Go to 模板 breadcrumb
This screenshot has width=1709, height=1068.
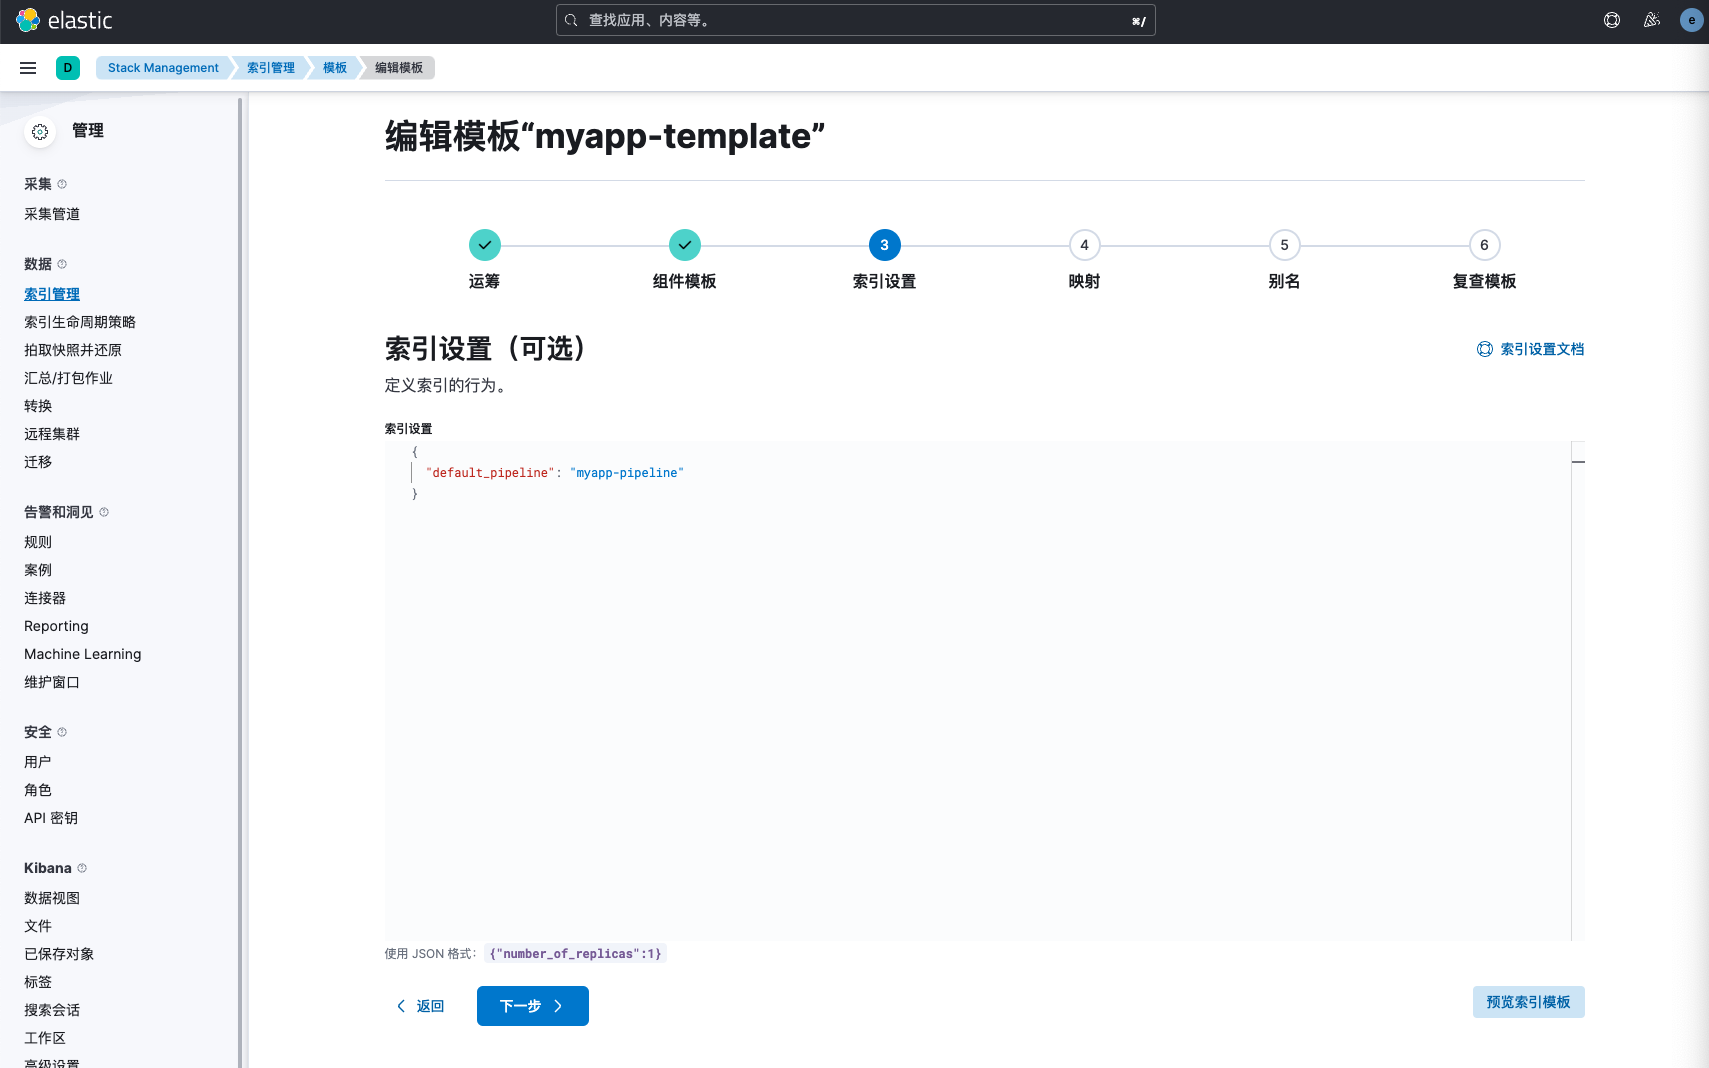point(335,68)
